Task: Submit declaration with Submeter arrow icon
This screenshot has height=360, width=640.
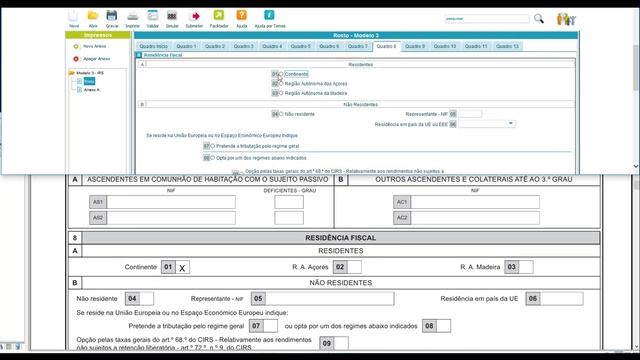Action: pos(194,16)
